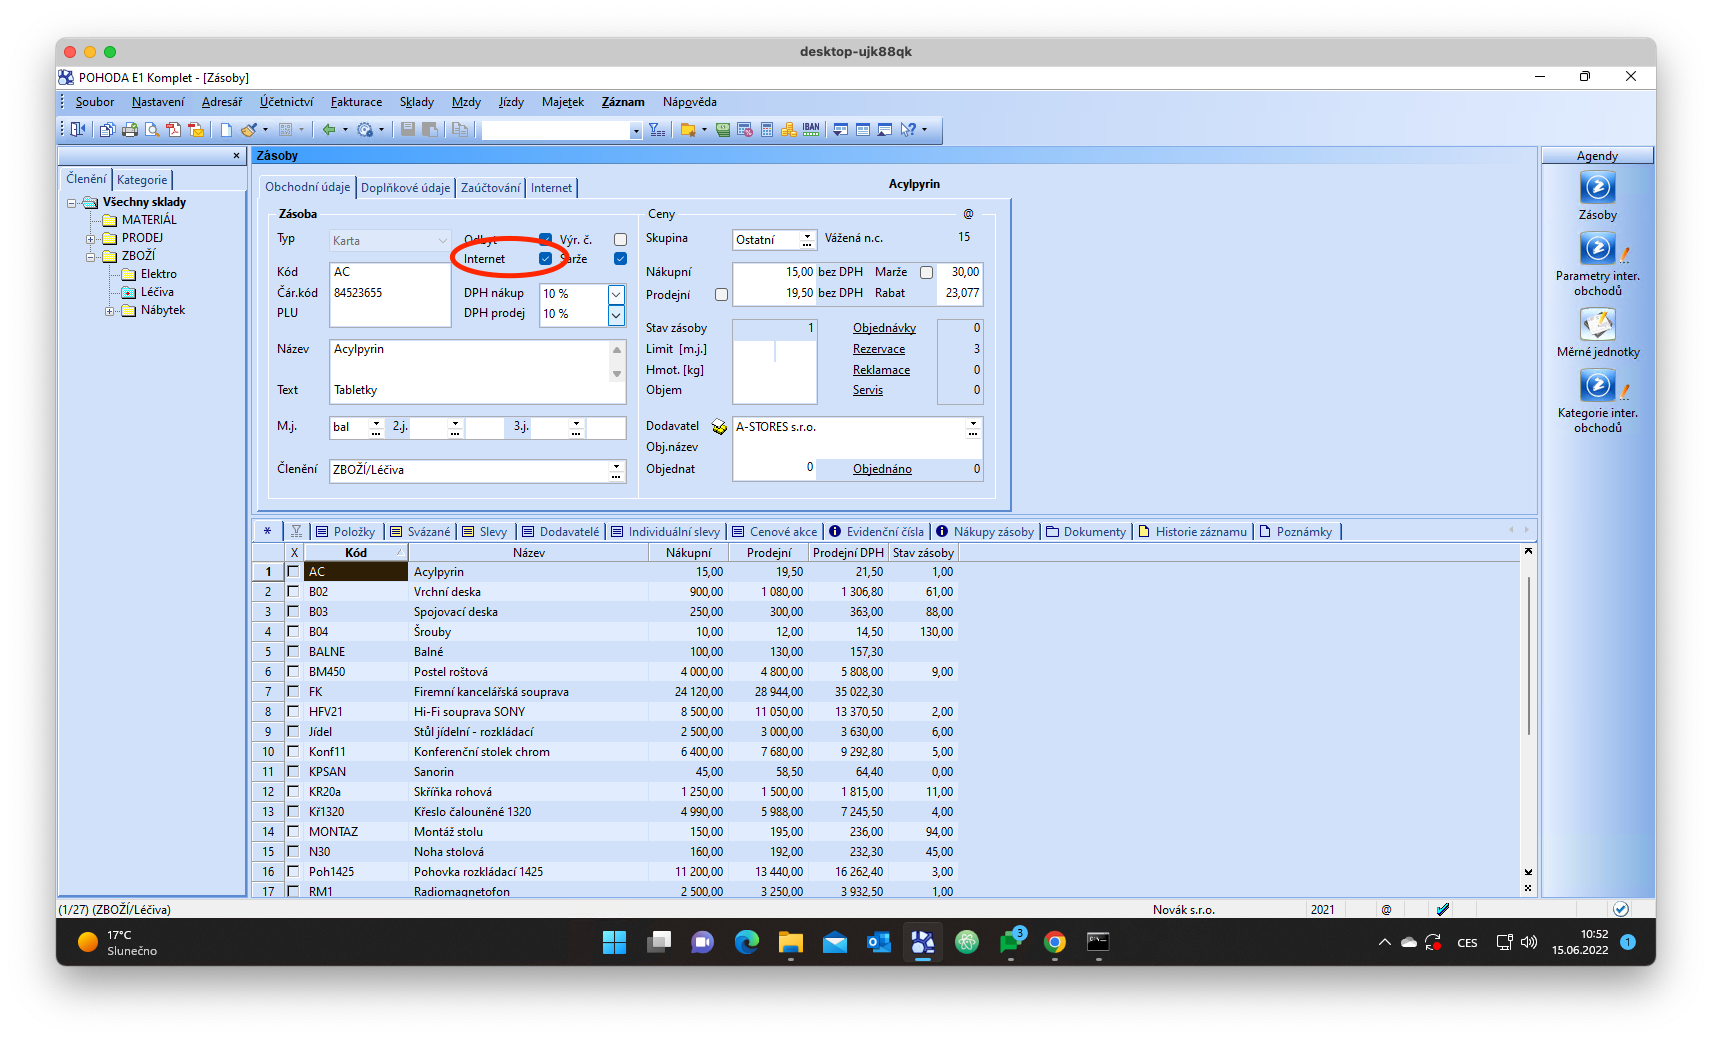This screenshot has height=1040, width=1712.
Task: Click the new record blank page icon
Action: click(x=226, y=130)
